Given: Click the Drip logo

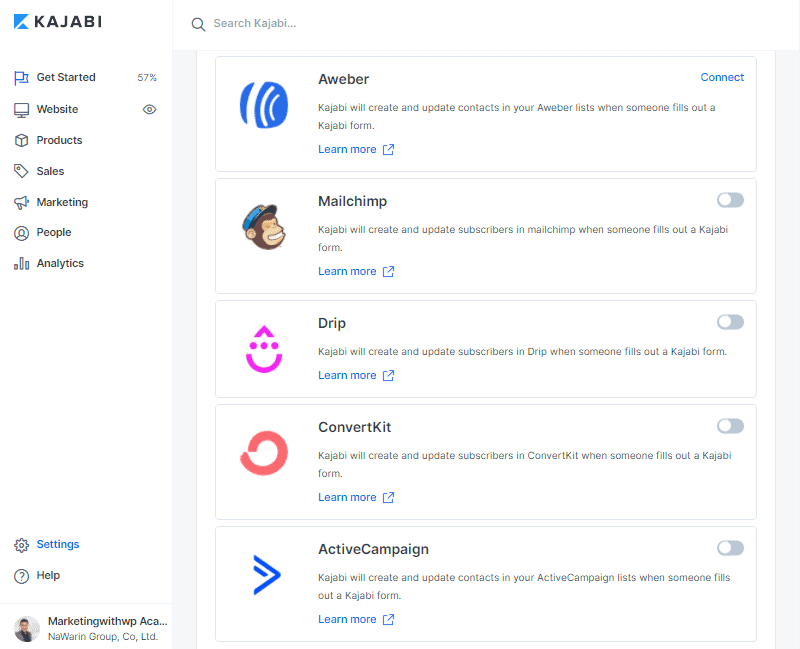Looking at the screenshot, I should coord(264,349).
